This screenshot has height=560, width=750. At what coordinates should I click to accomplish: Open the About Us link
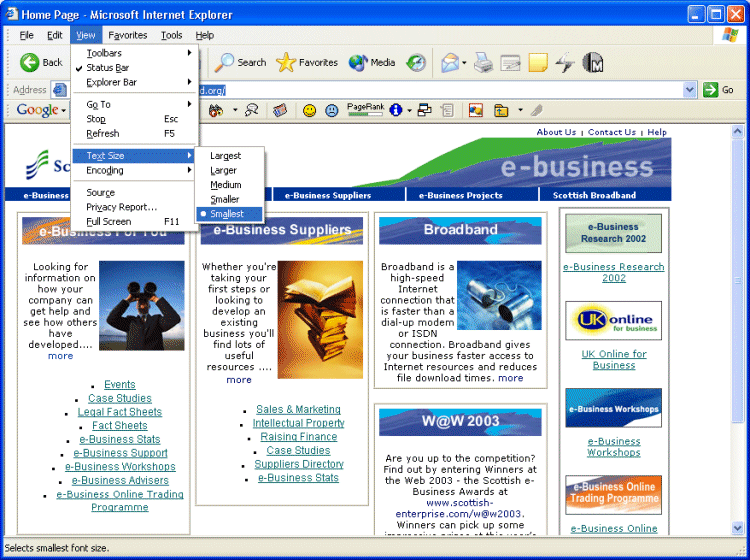(556, 132)
